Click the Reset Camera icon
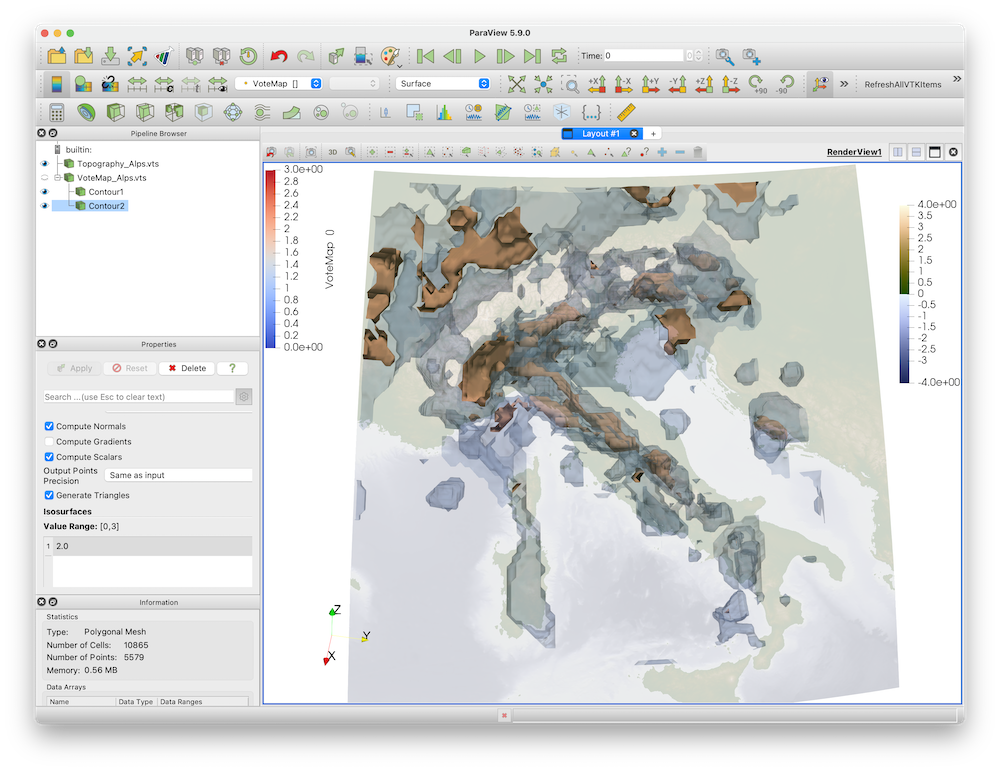 click(x=516, y=84)
